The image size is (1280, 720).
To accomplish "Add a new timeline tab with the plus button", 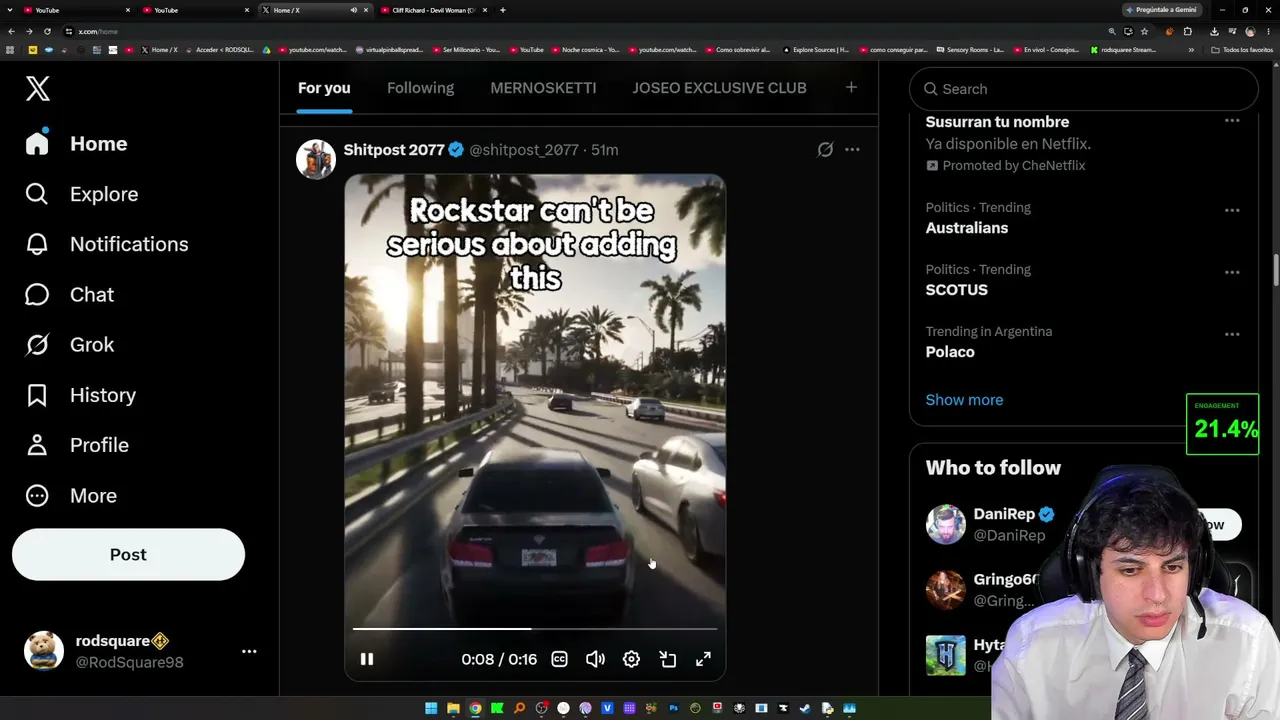I will pyautogui.click(x=851, y=88).
